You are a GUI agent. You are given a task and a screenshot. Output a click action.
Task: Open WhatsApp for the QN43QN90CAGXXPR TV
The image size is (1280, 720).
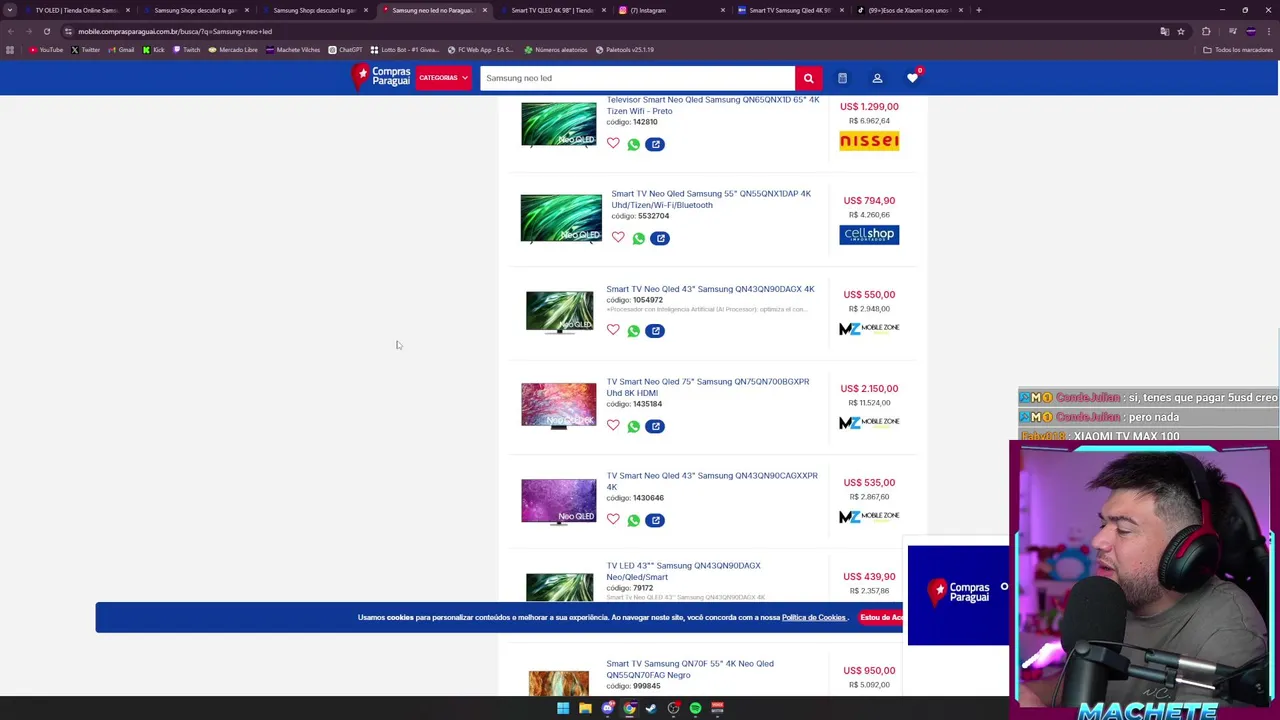click(x=634, y=520)
